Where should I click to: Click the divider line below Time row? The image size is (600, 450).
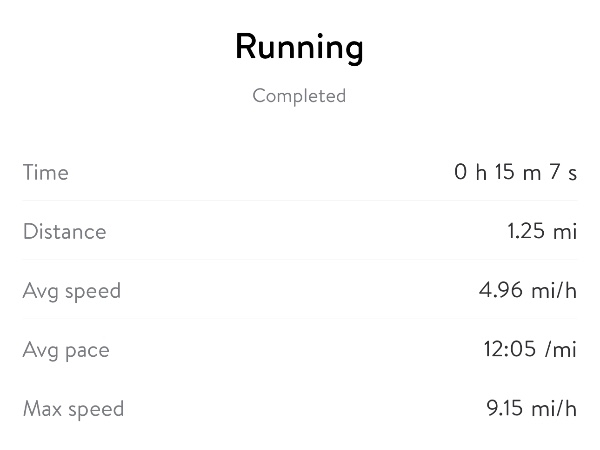click(299, 201)
